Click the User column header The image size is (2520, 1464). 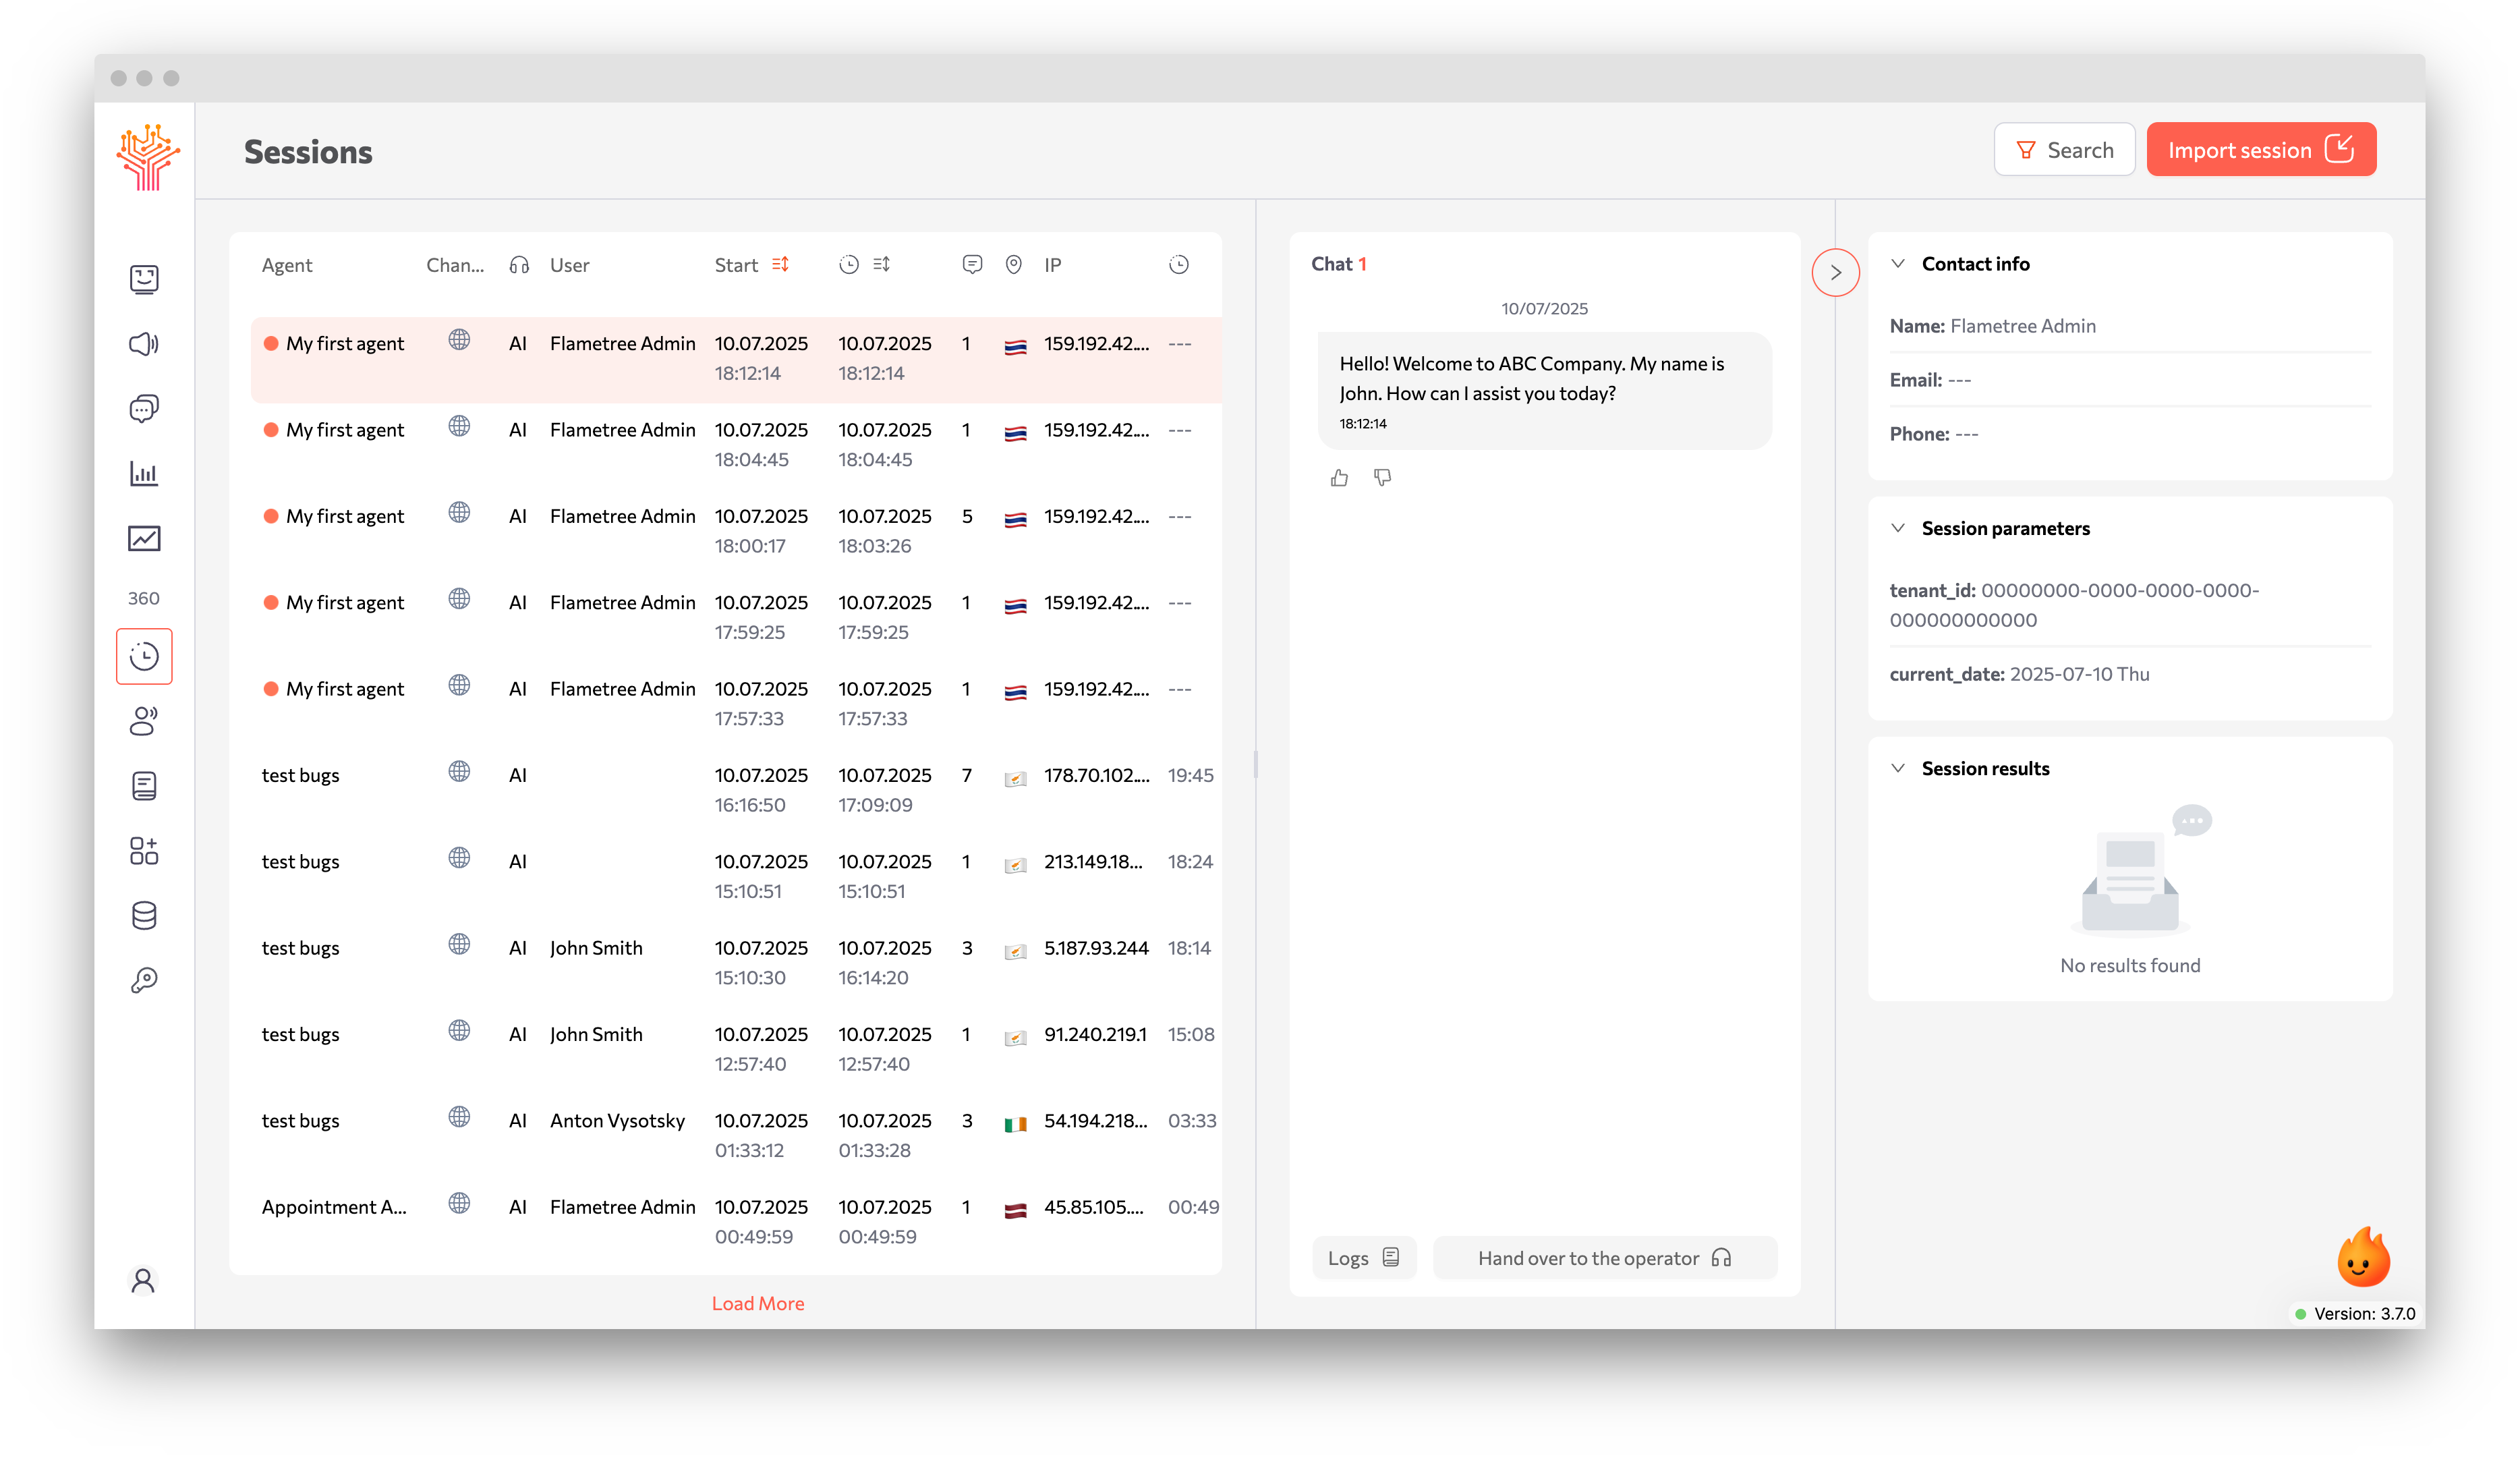click(569, 265)
